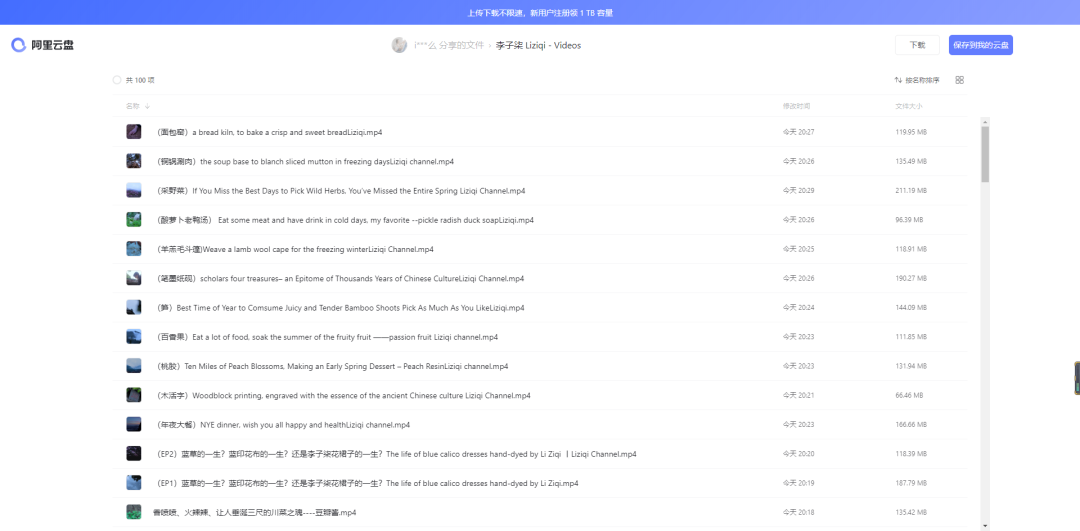Open the Peach Resin video thumbnail
Viewport: 1080px width, 531px height.
134,366
